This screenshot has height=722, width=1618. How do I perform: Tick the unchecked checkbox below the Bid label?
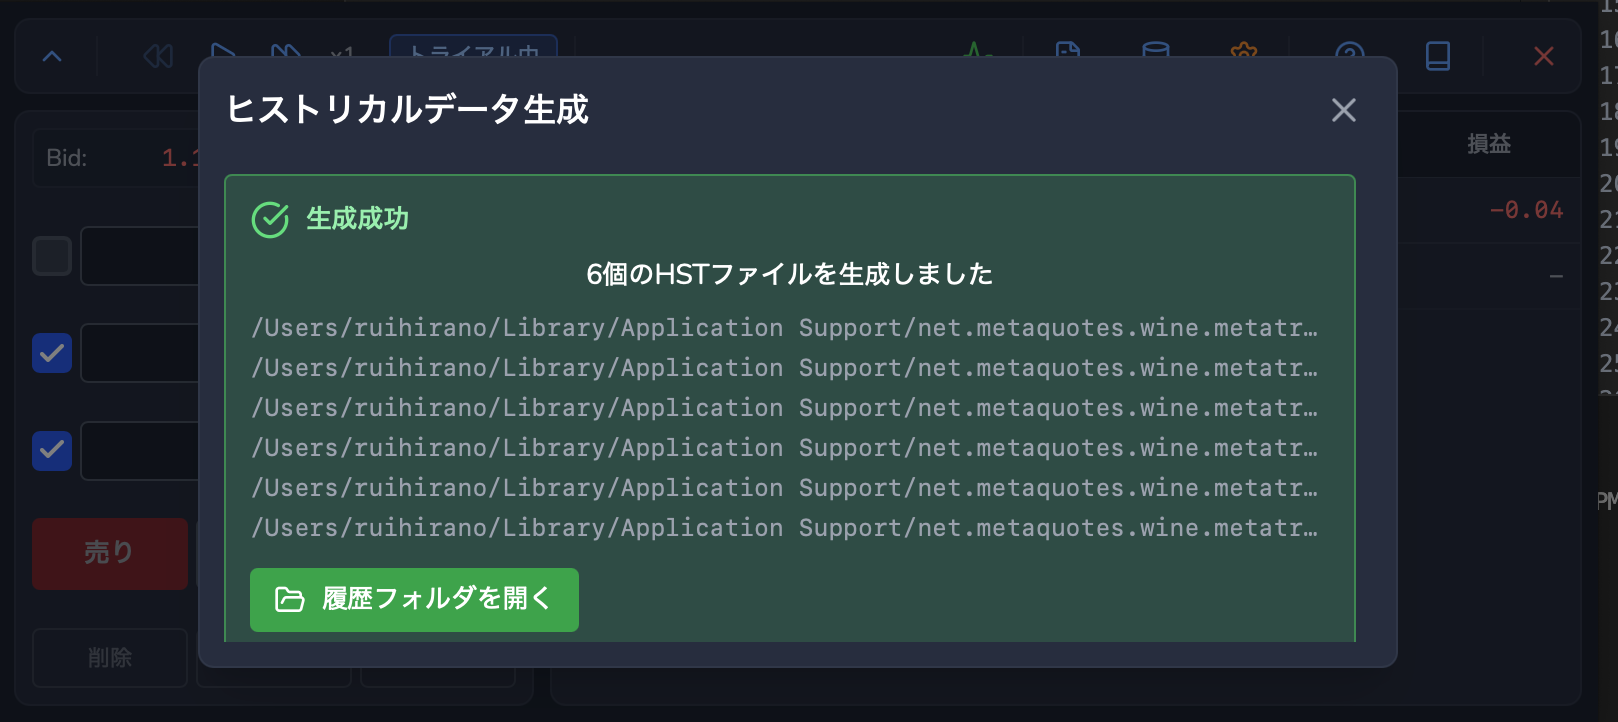(52, 256)
